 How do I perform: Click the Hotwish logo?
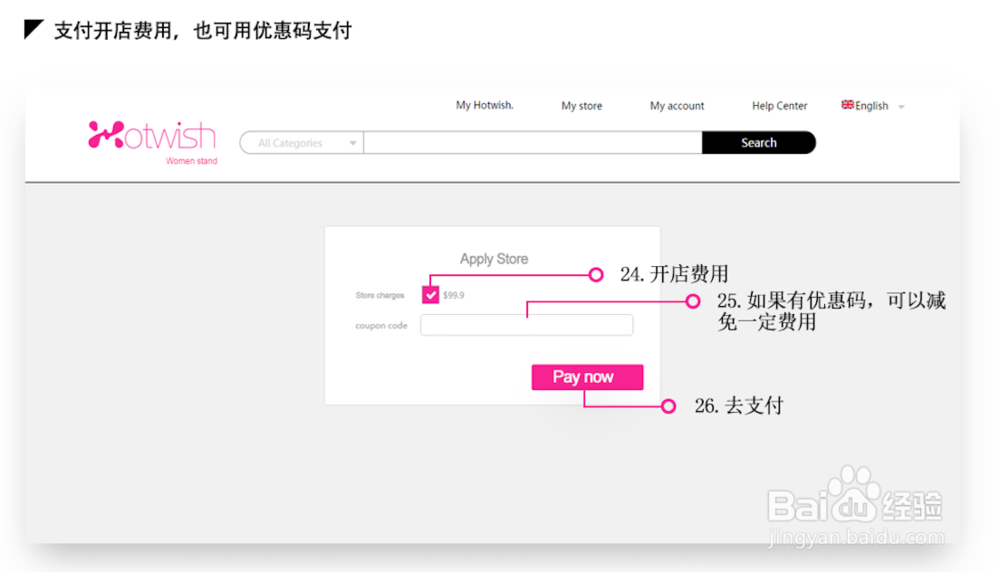[152, 136]
